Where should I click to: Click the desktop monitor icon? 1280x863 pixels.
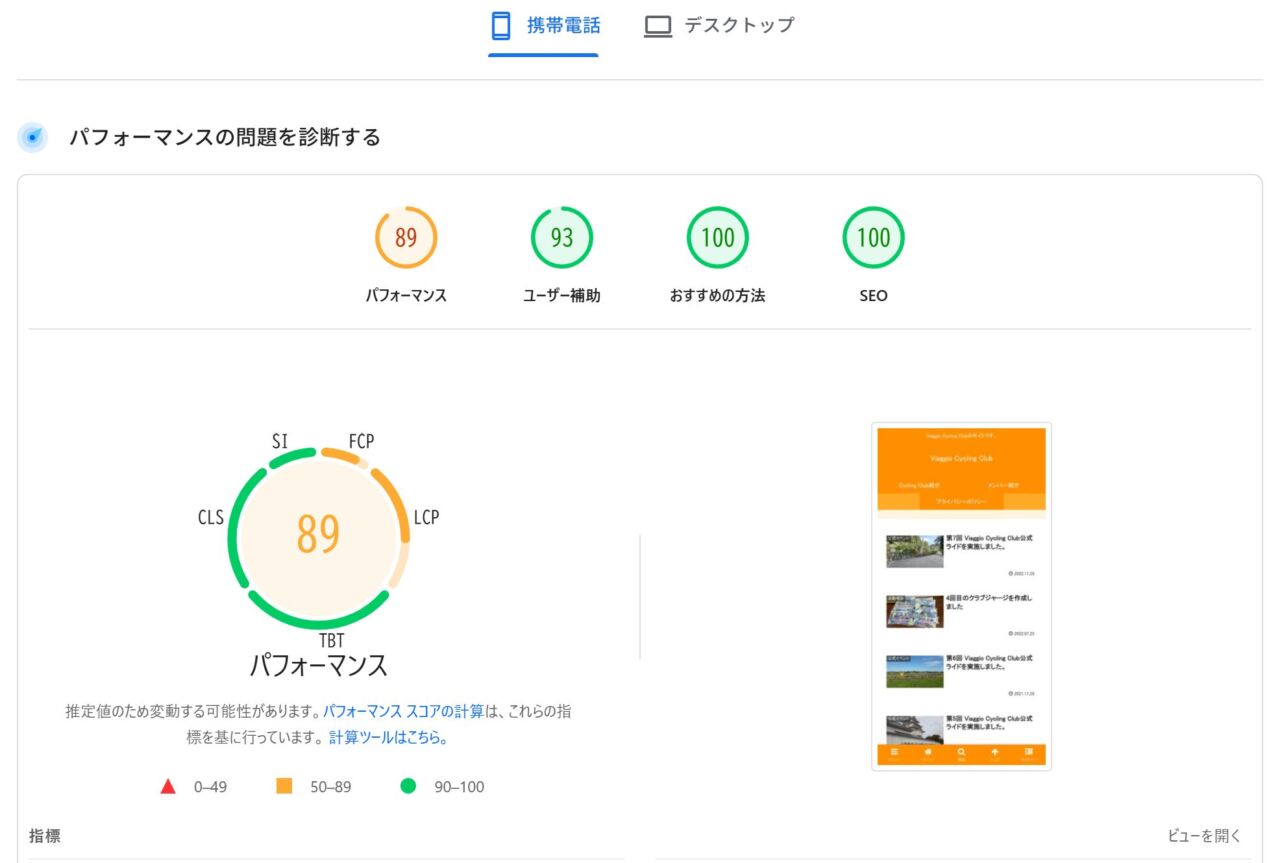coord(657,26)
